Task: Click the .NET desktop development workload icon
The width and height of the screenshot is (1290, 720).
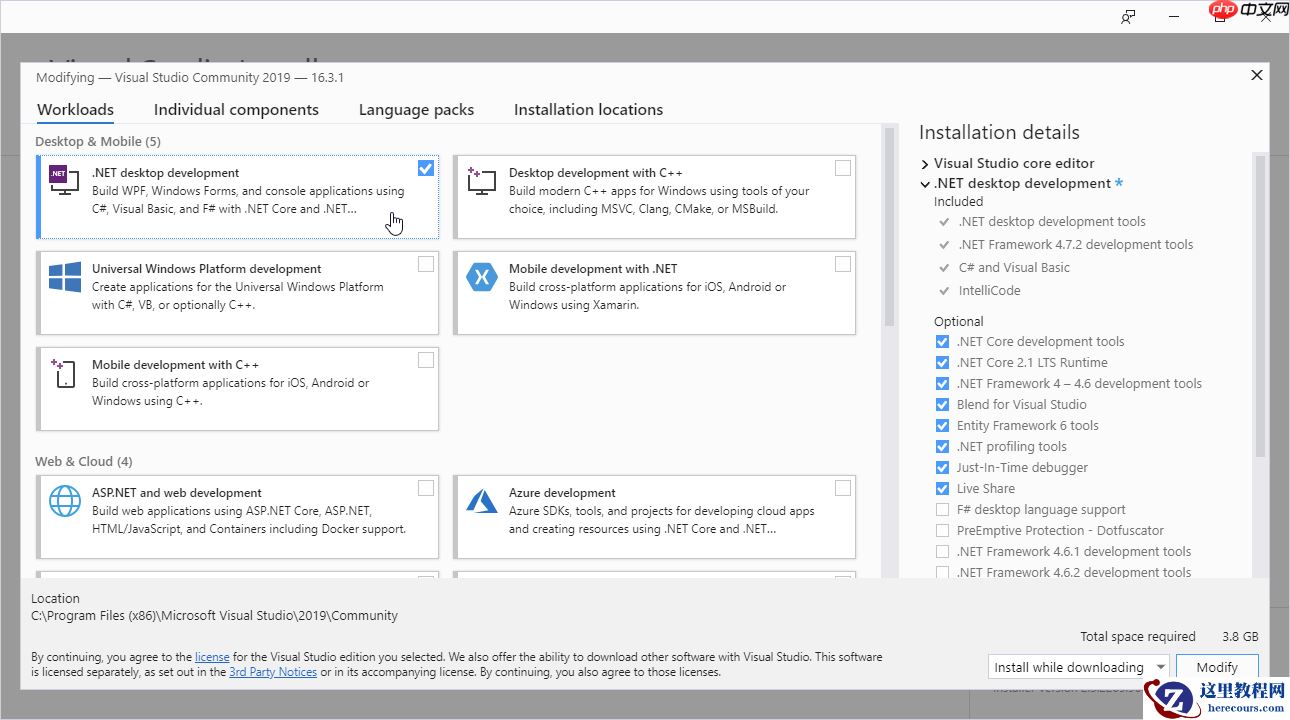Action: [x=64, y=179]
